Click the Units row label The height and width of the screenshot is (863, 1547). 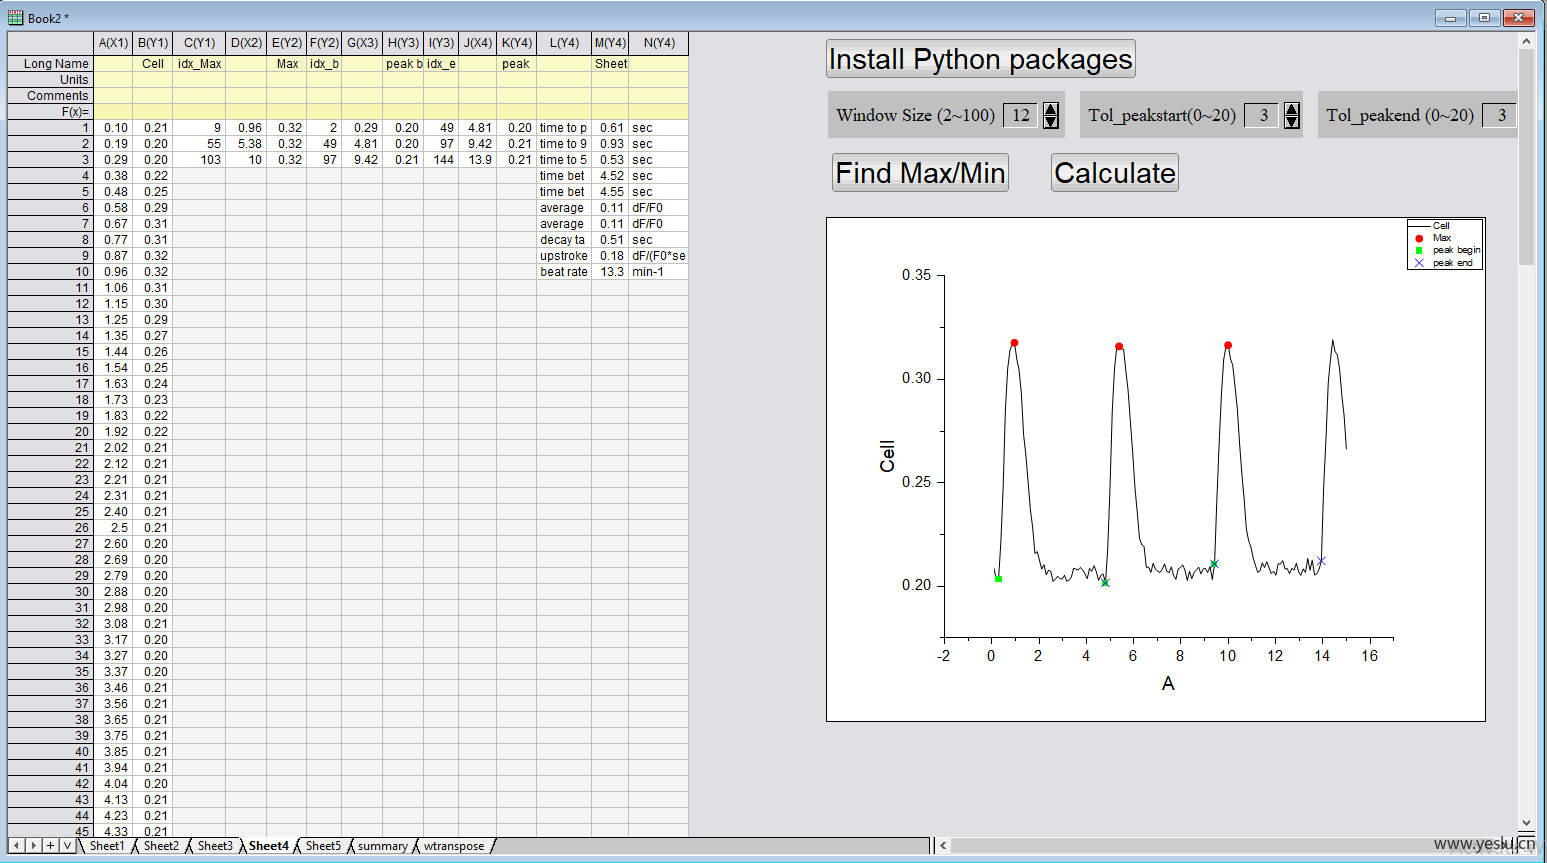click(x=51, y=80)
